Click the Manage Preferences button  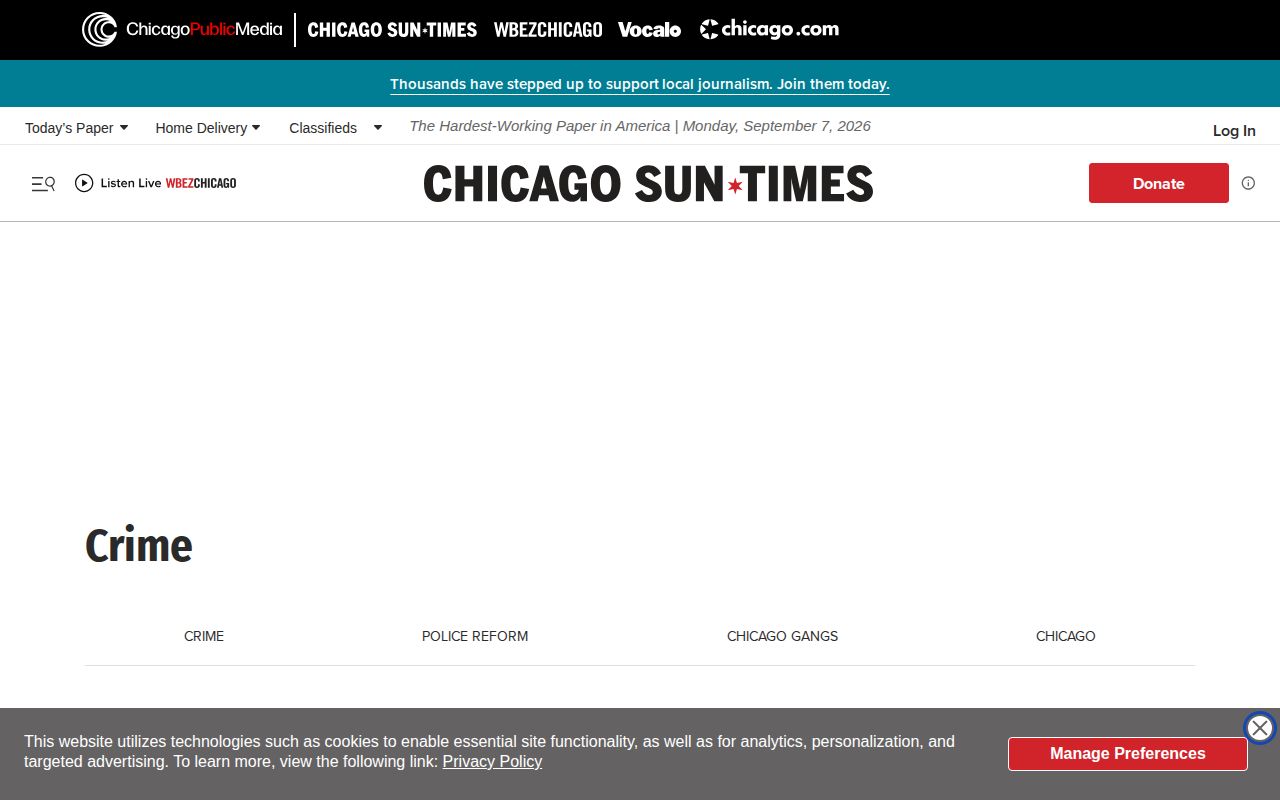pos(1128,754)
